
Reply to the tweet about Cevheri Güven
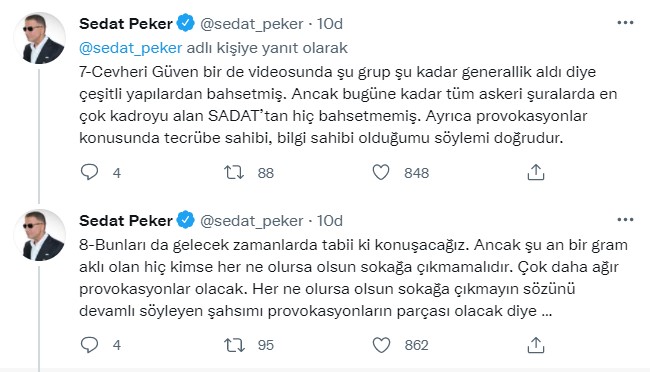tap(89, 172)
